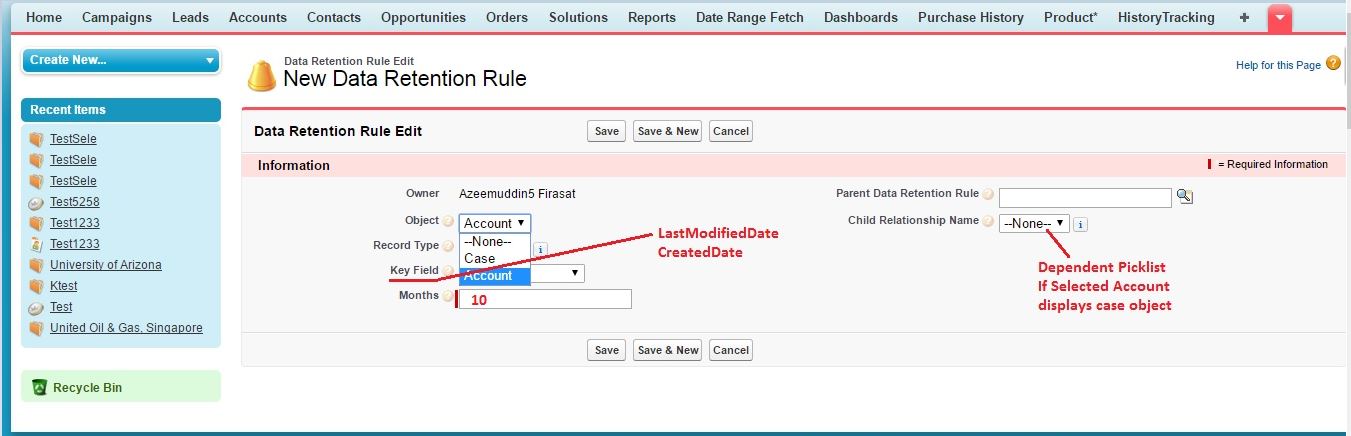Open the HistoryTracking tab
The height and width of the screenshot is (436, 1351).
pos(1166,17)
